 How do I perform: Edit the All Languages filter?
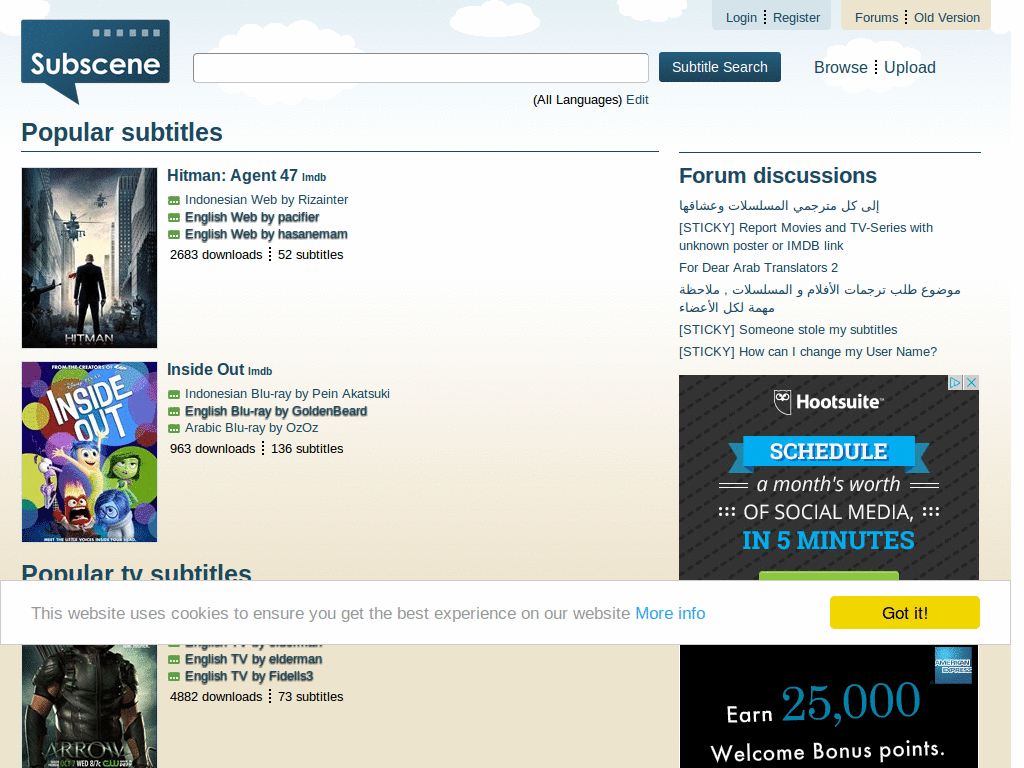pos(637,100)
